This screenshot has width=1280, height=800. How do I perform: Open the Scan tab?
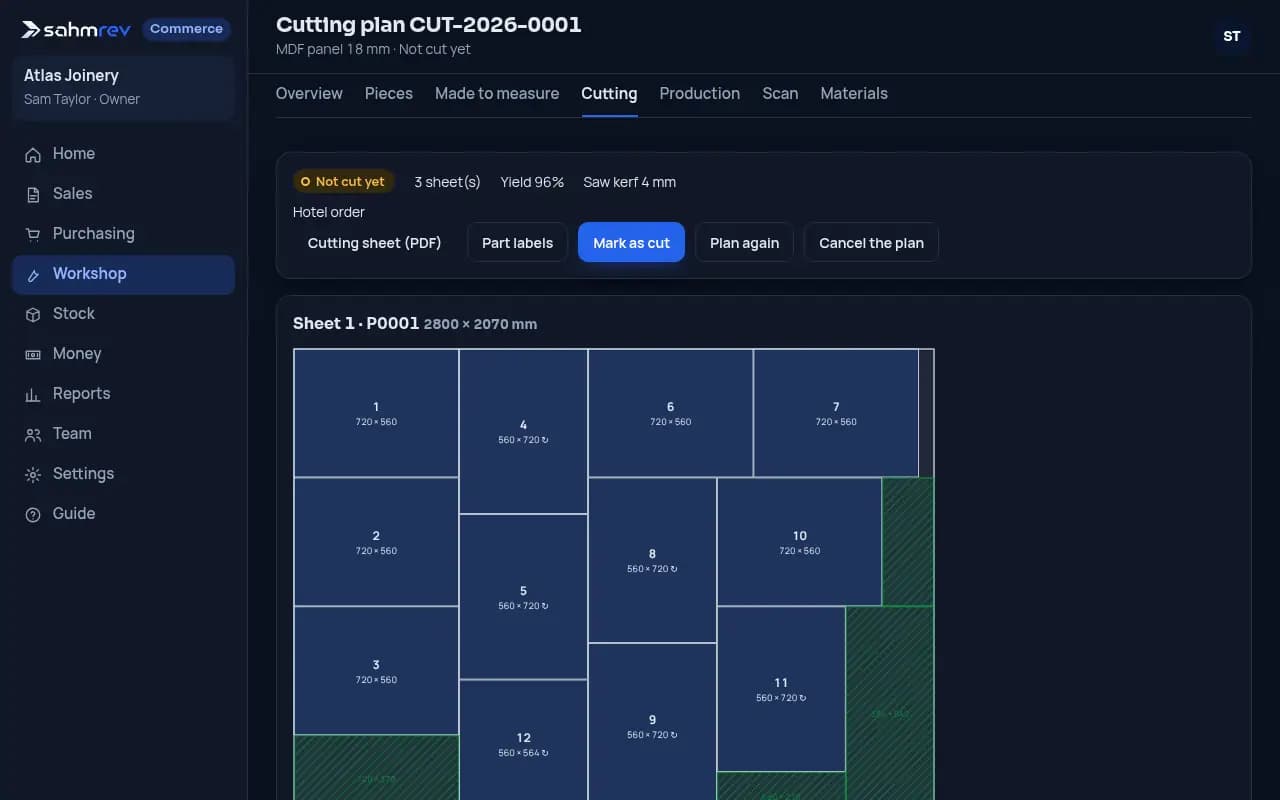(x=780, y=93)
